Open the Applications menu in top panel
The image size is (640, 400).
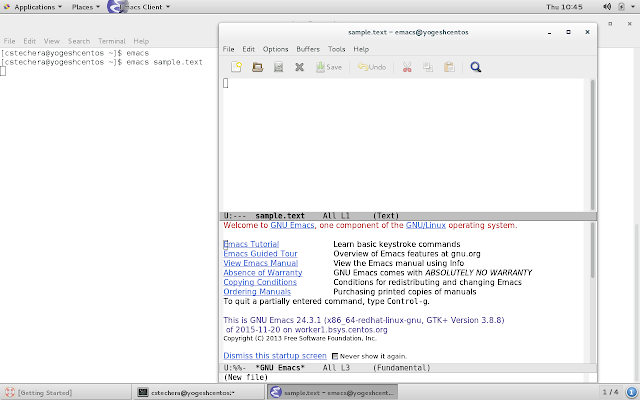pyautogui.click(x=33, y=7)
